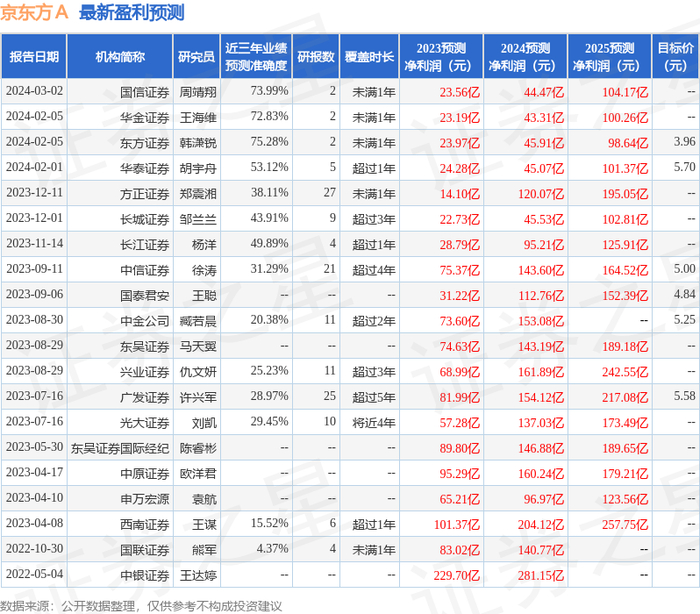Click the 目标价(元) column header
This screenshot has height=614, width=700.
pyautogui.click(x=676, y=57)
